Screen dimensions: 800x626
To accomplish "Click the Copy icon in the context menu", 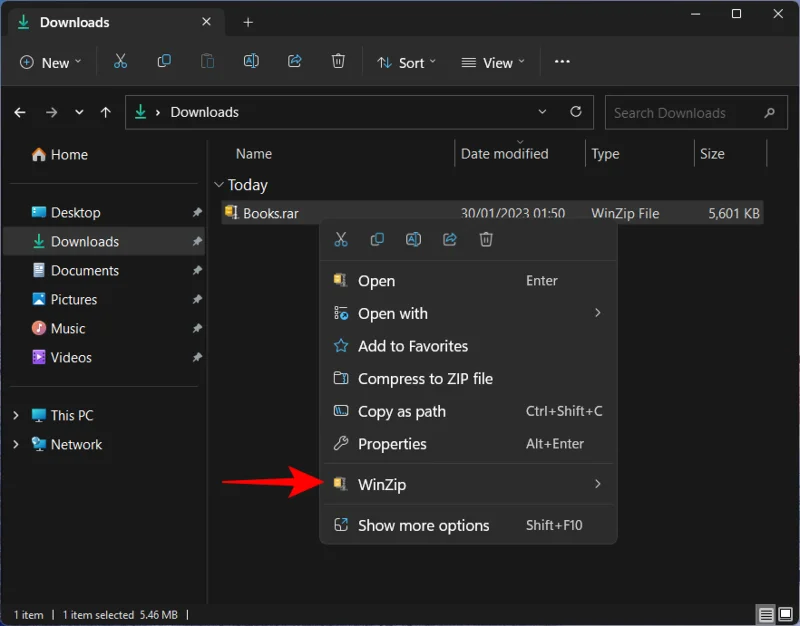I will pyautogui.click(x=377, y=239).
